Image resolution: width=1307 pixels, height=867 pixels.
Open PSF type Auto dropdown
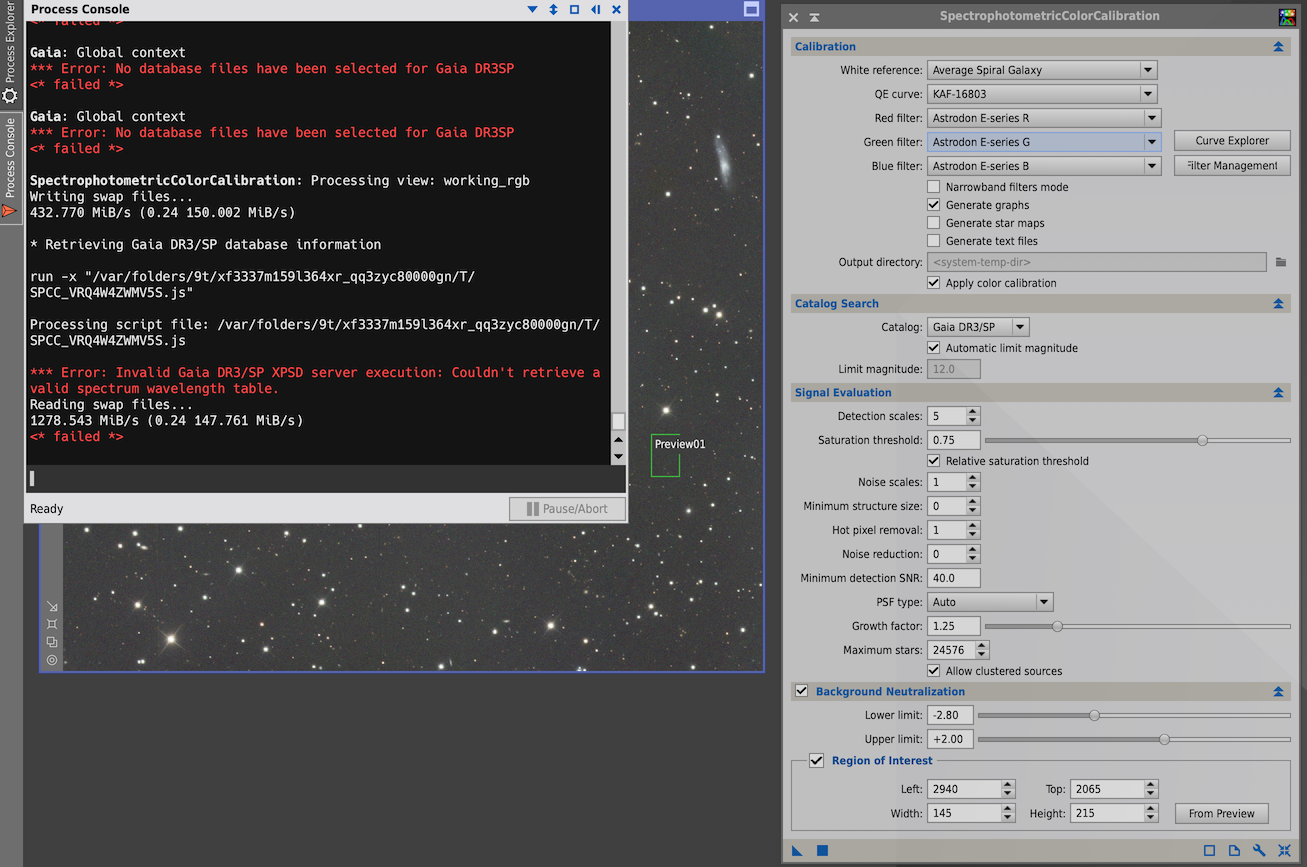pos(990,602)
